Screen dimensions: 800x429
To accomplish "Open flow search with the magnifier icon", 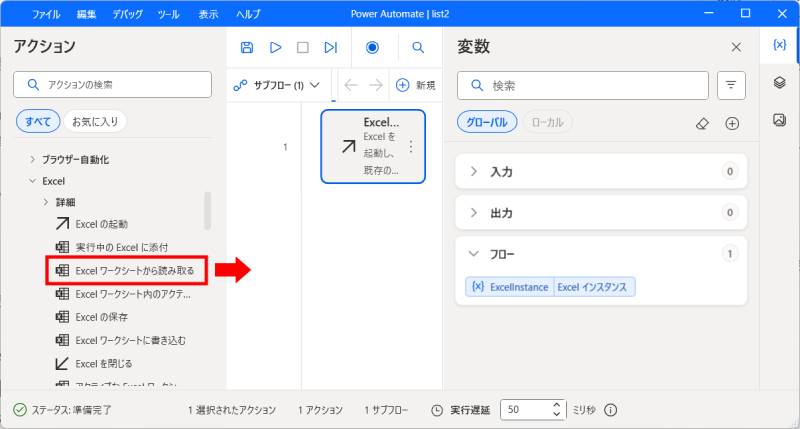I will point(418,47).
